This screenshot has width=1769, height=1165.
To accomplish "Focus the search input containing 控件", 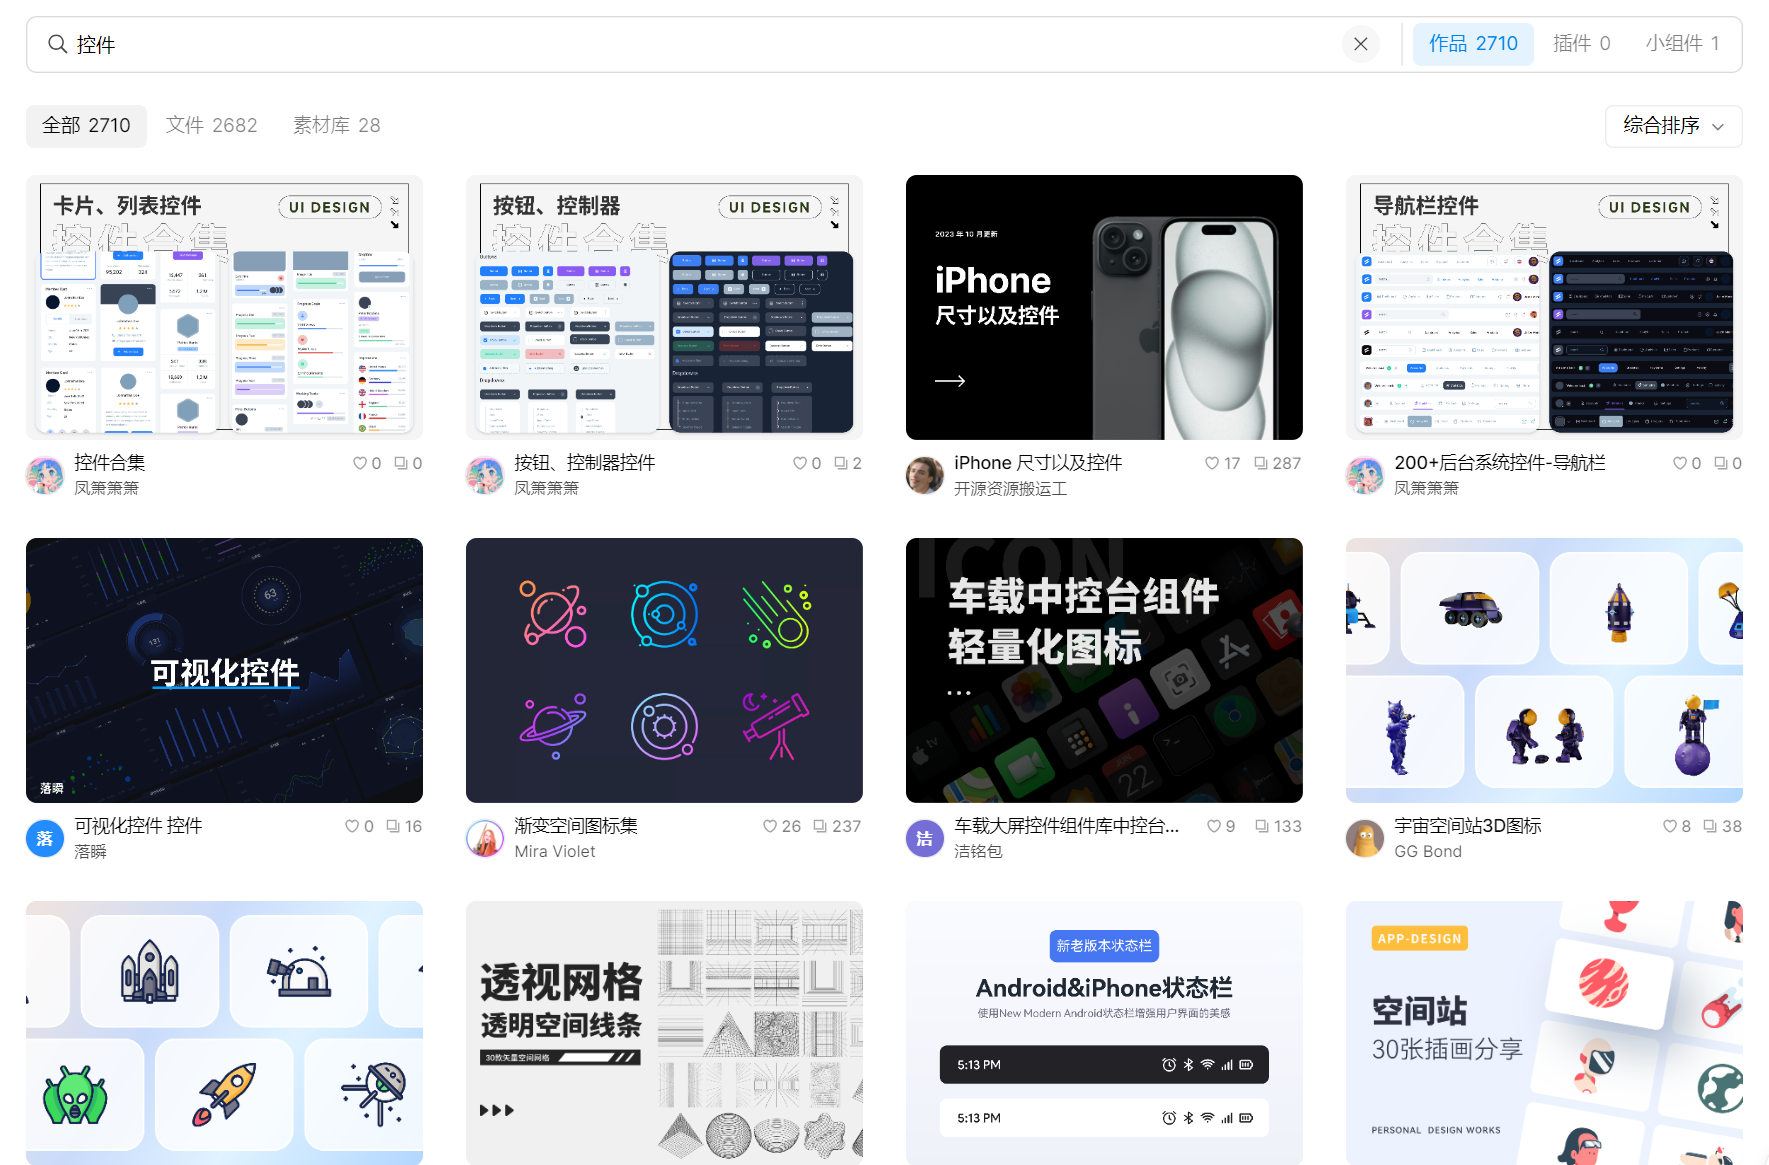I will (x=700, y=44).
